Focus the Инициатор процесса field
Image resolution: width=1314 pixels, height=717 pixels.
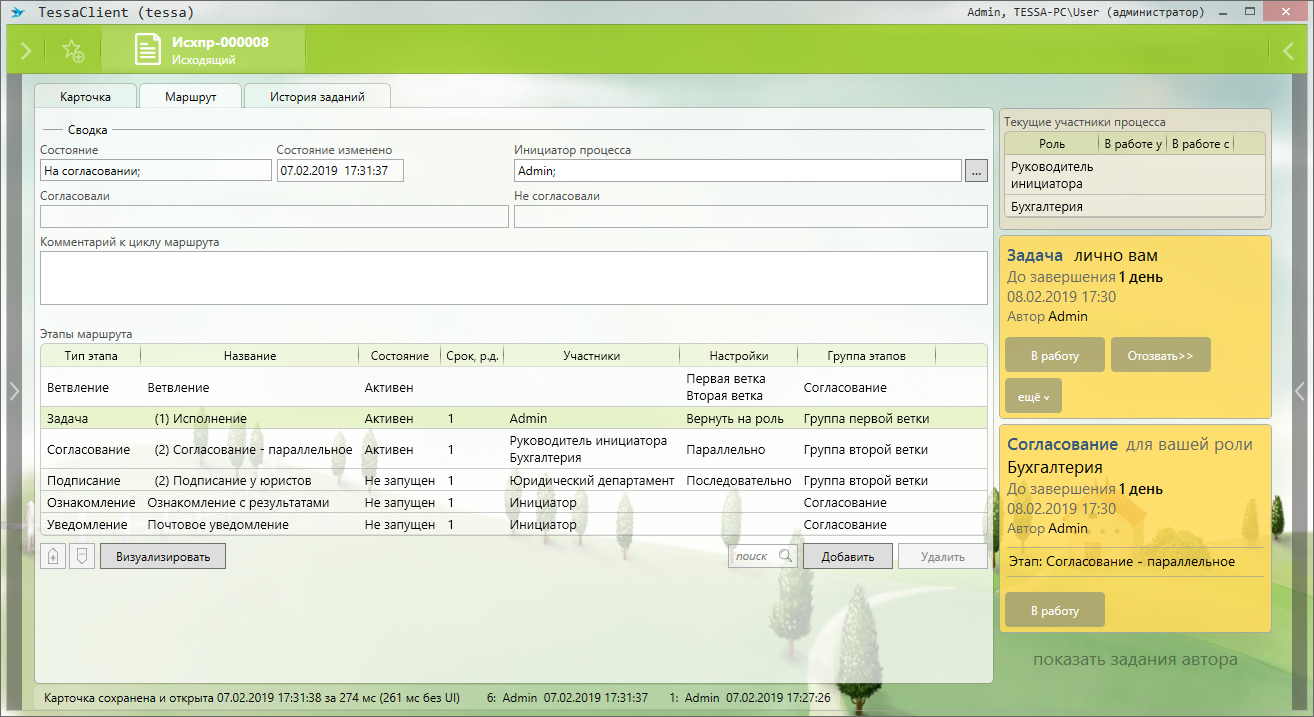(x=738, y=171)
